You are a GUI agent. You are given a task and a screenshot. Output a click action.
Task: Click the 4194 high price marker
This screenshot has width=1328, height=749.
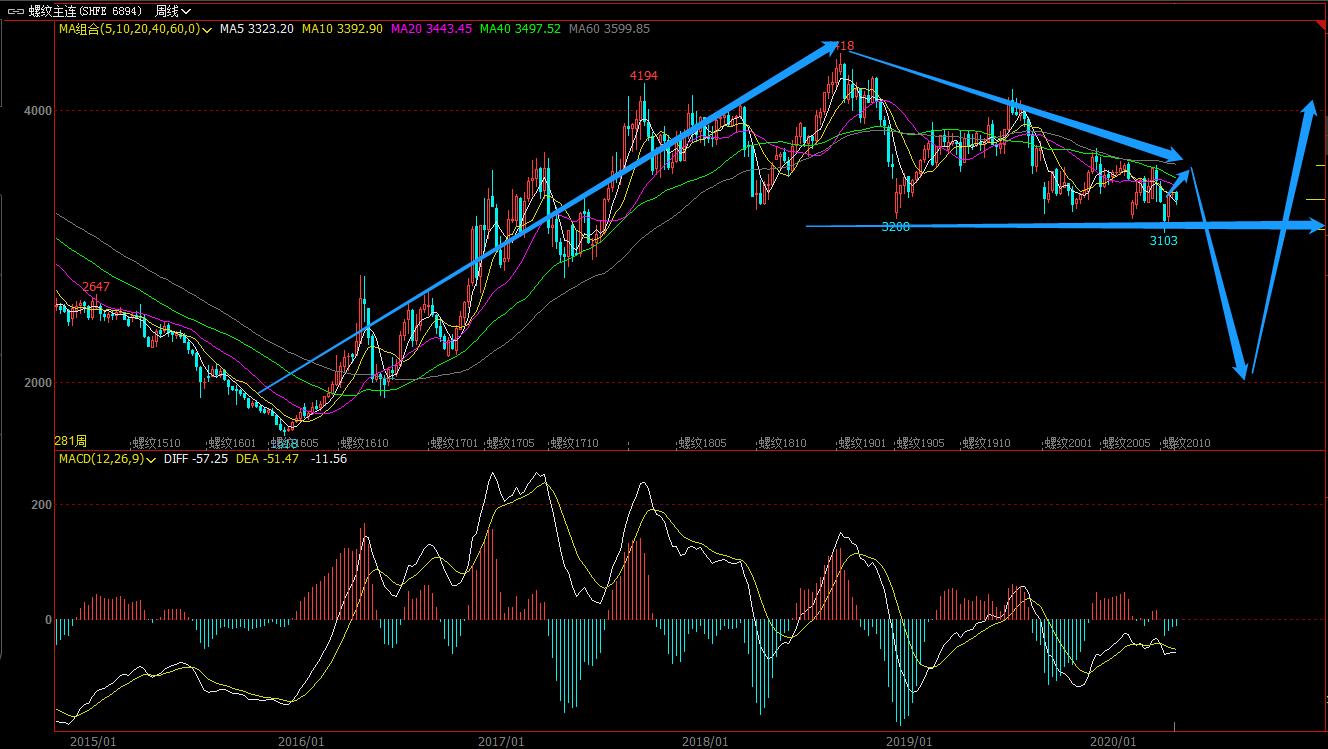(643, 76)
